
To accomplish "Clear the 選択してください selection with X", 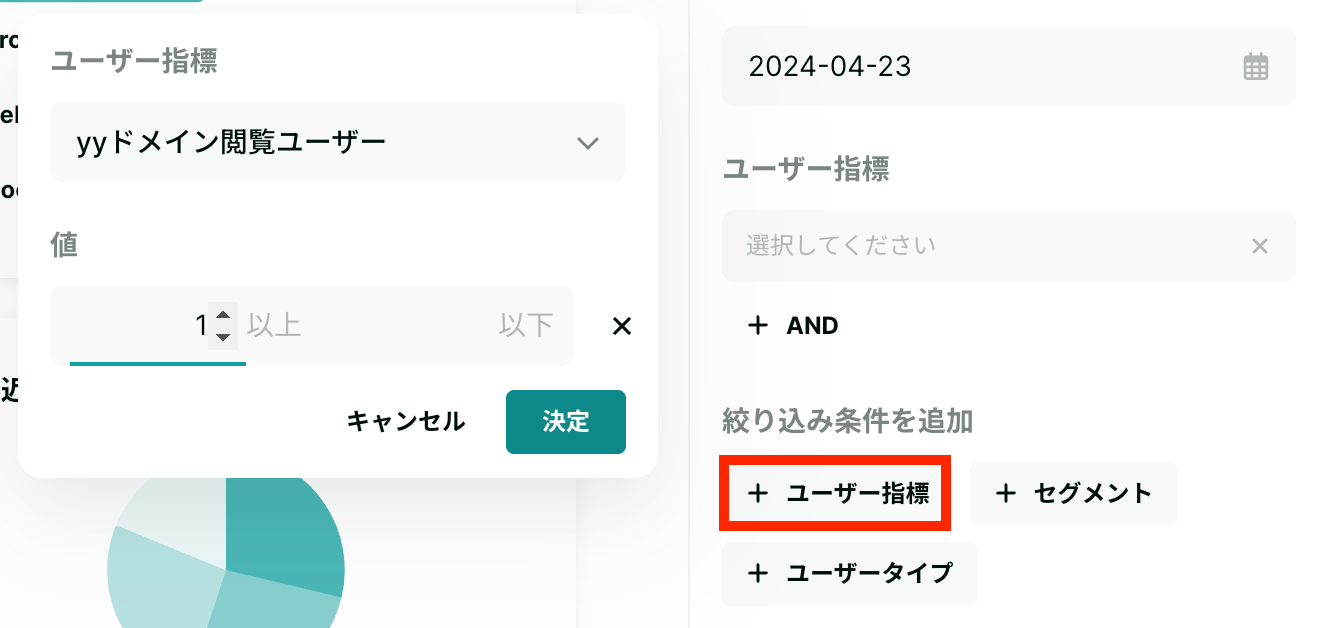I will click(x=1260, y=246).
